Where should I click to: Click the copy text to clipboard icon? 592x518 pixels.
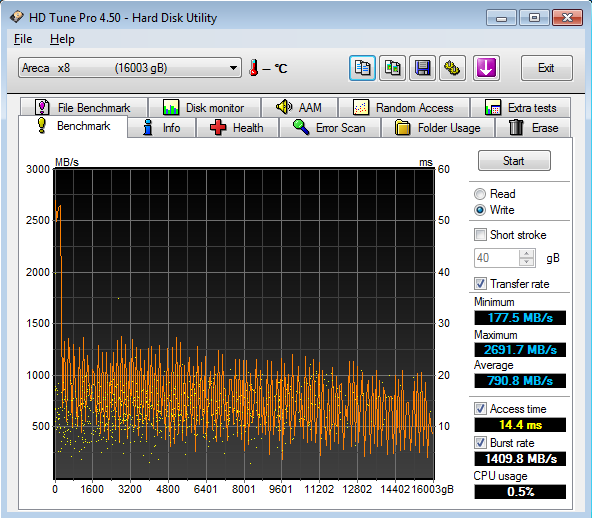362,68
